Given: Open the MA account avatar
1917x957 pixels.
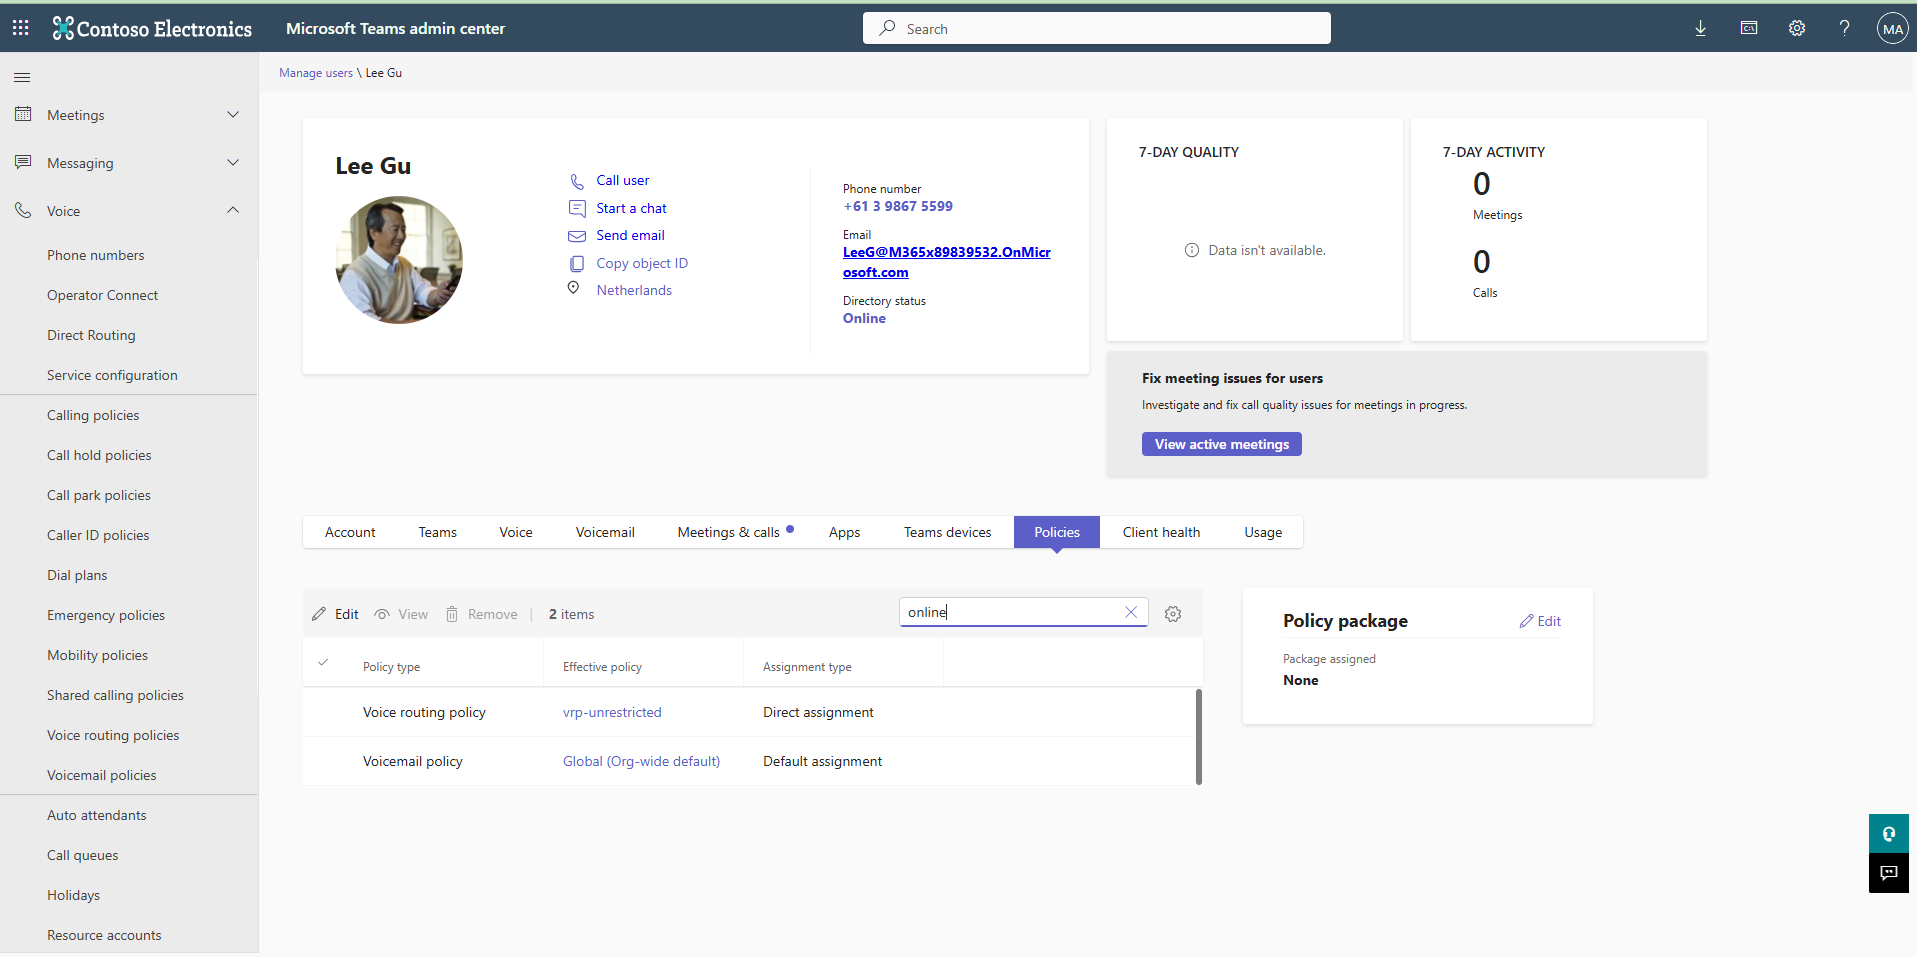Looking at the screenshot, I should (1892, 29).
